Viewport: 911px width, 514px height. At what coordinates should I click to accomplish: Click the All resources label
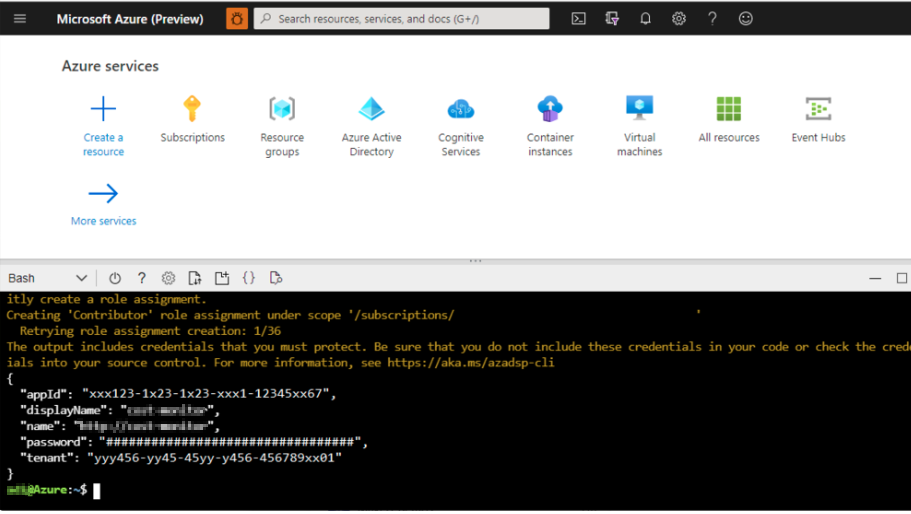pos(729,138)
